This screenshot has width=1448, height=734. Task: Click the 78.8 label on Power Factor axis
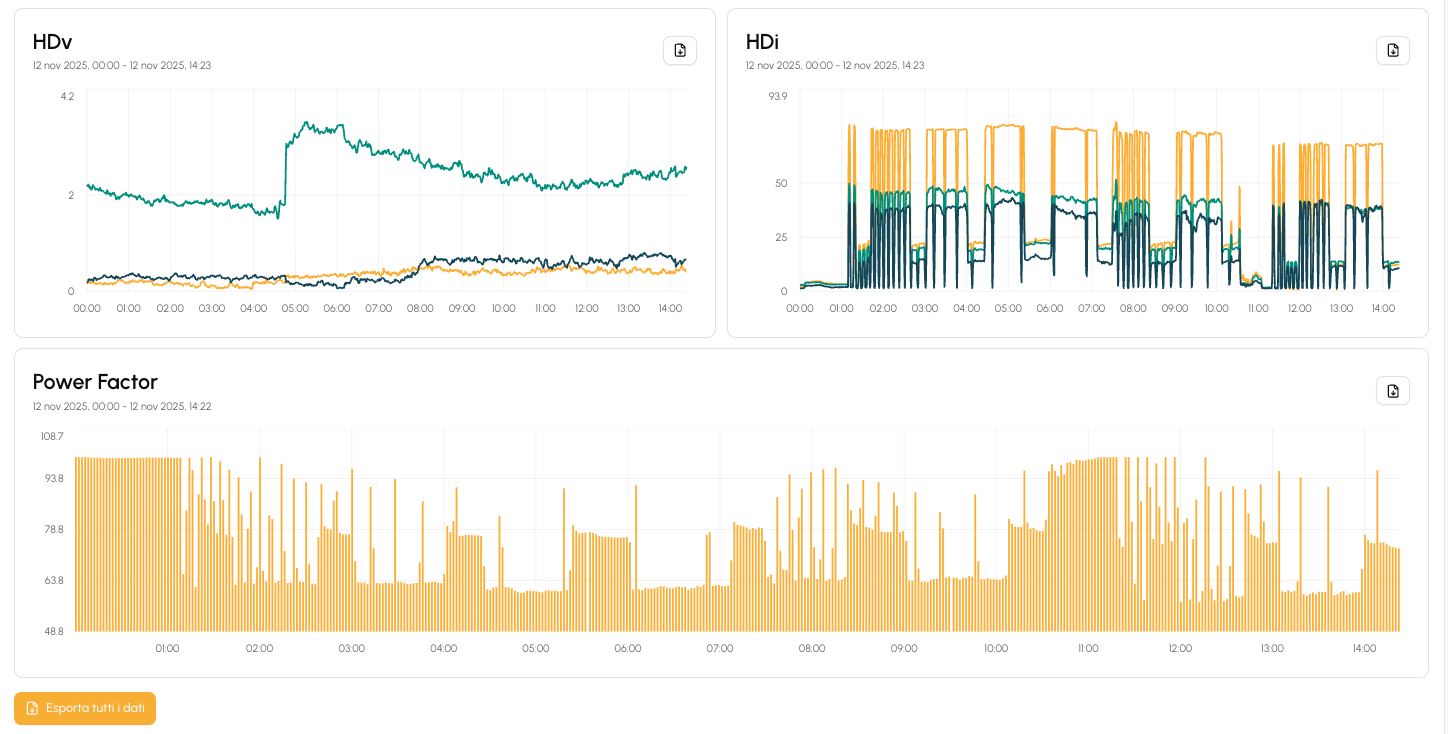click(53, 529)
